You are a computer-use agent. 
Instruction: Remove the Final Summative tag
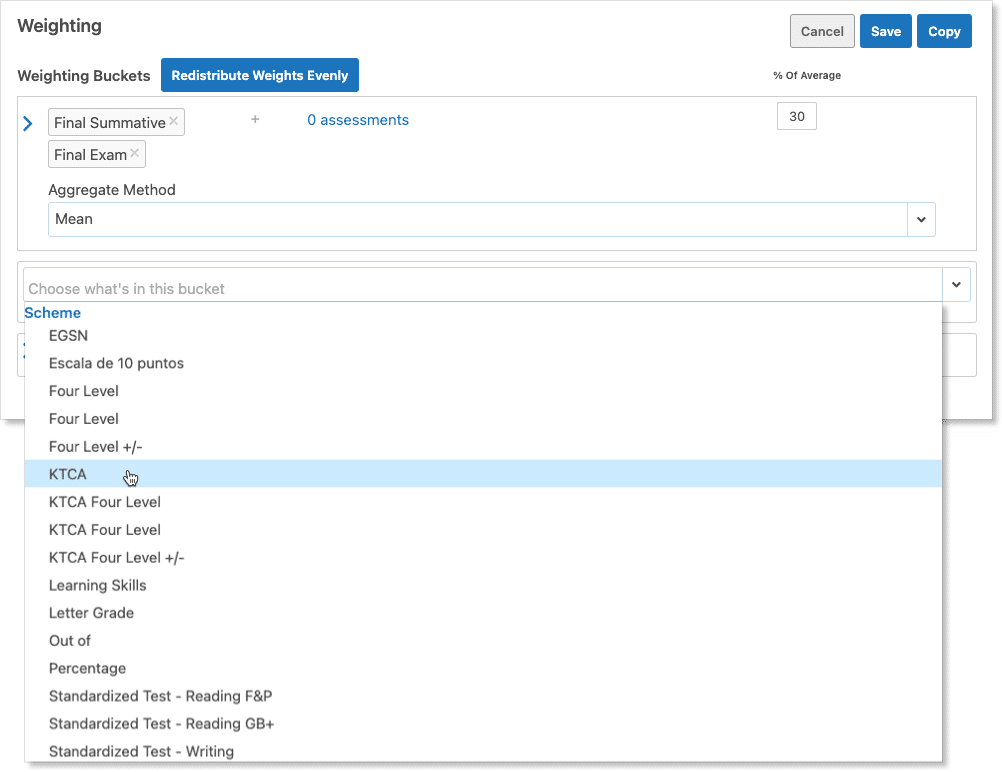(174, 121)
